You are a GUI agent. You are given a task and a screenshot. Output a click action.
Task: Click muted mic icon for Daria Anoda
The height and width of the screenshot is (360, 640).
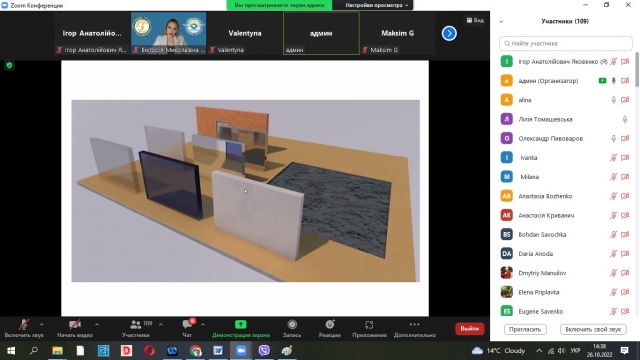coord(613,253)
